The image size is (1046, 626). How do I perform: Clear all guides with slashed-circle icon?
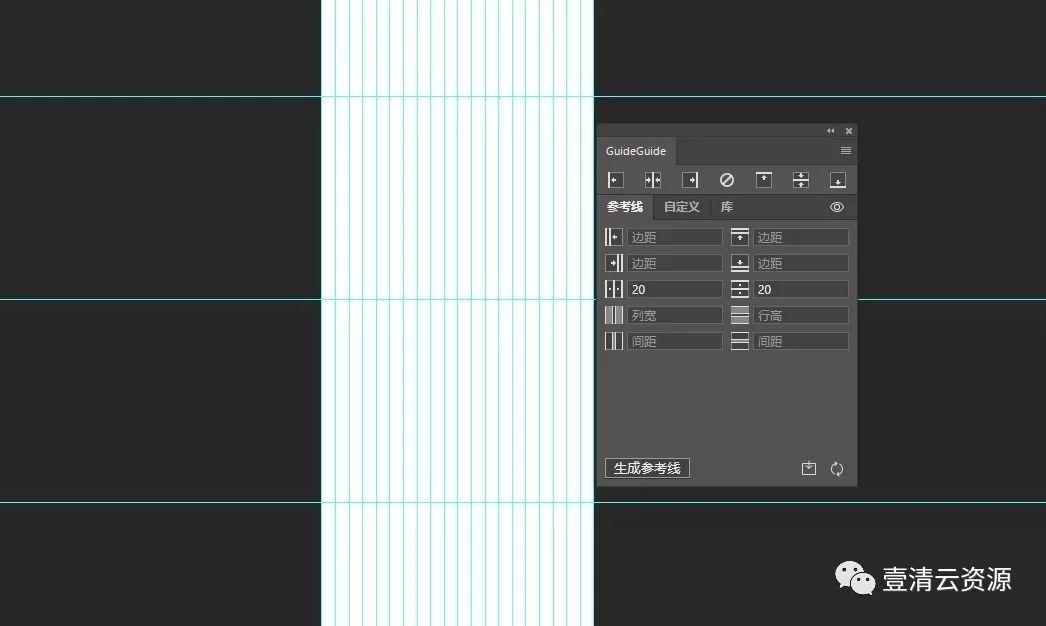point(726,180)
